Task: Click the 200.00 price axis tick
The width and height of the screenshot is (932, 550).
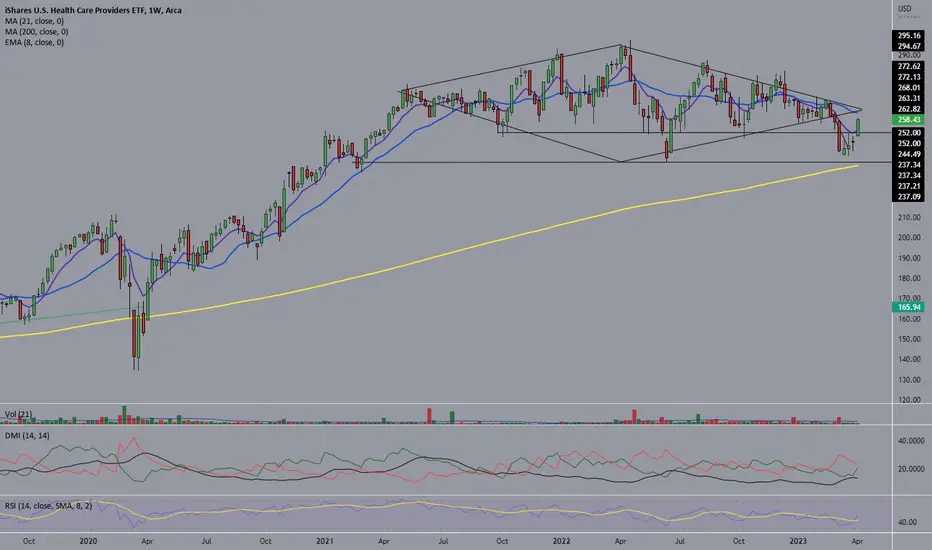Action: [909, 238]
